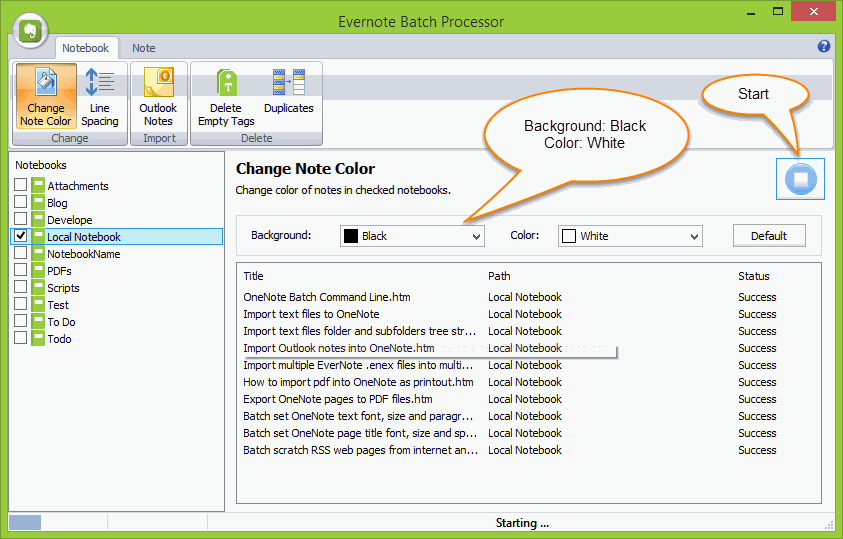
Task: Select row 'Batch set OneNote text font'
Action: pyautogui.click(x=528, y=416)
